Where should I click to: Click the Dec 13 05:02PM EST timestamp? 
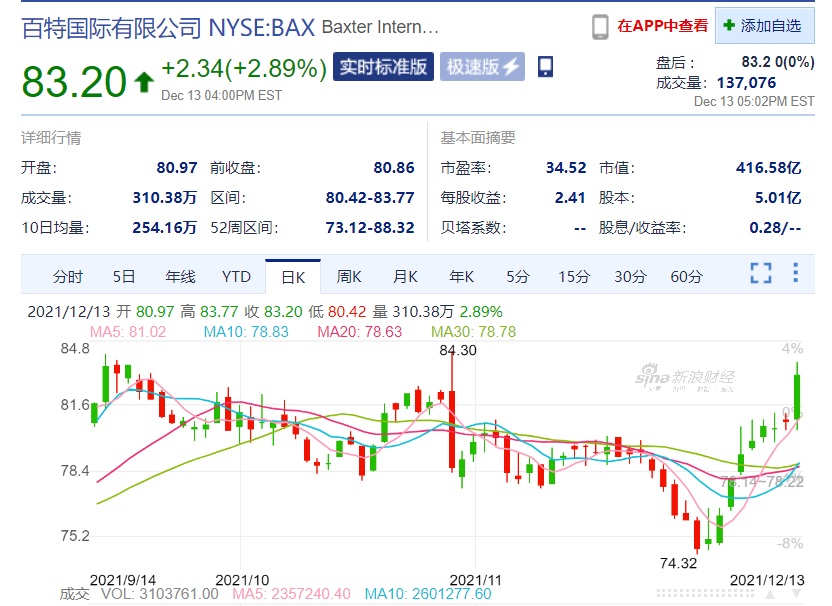[x=754, y=101]
